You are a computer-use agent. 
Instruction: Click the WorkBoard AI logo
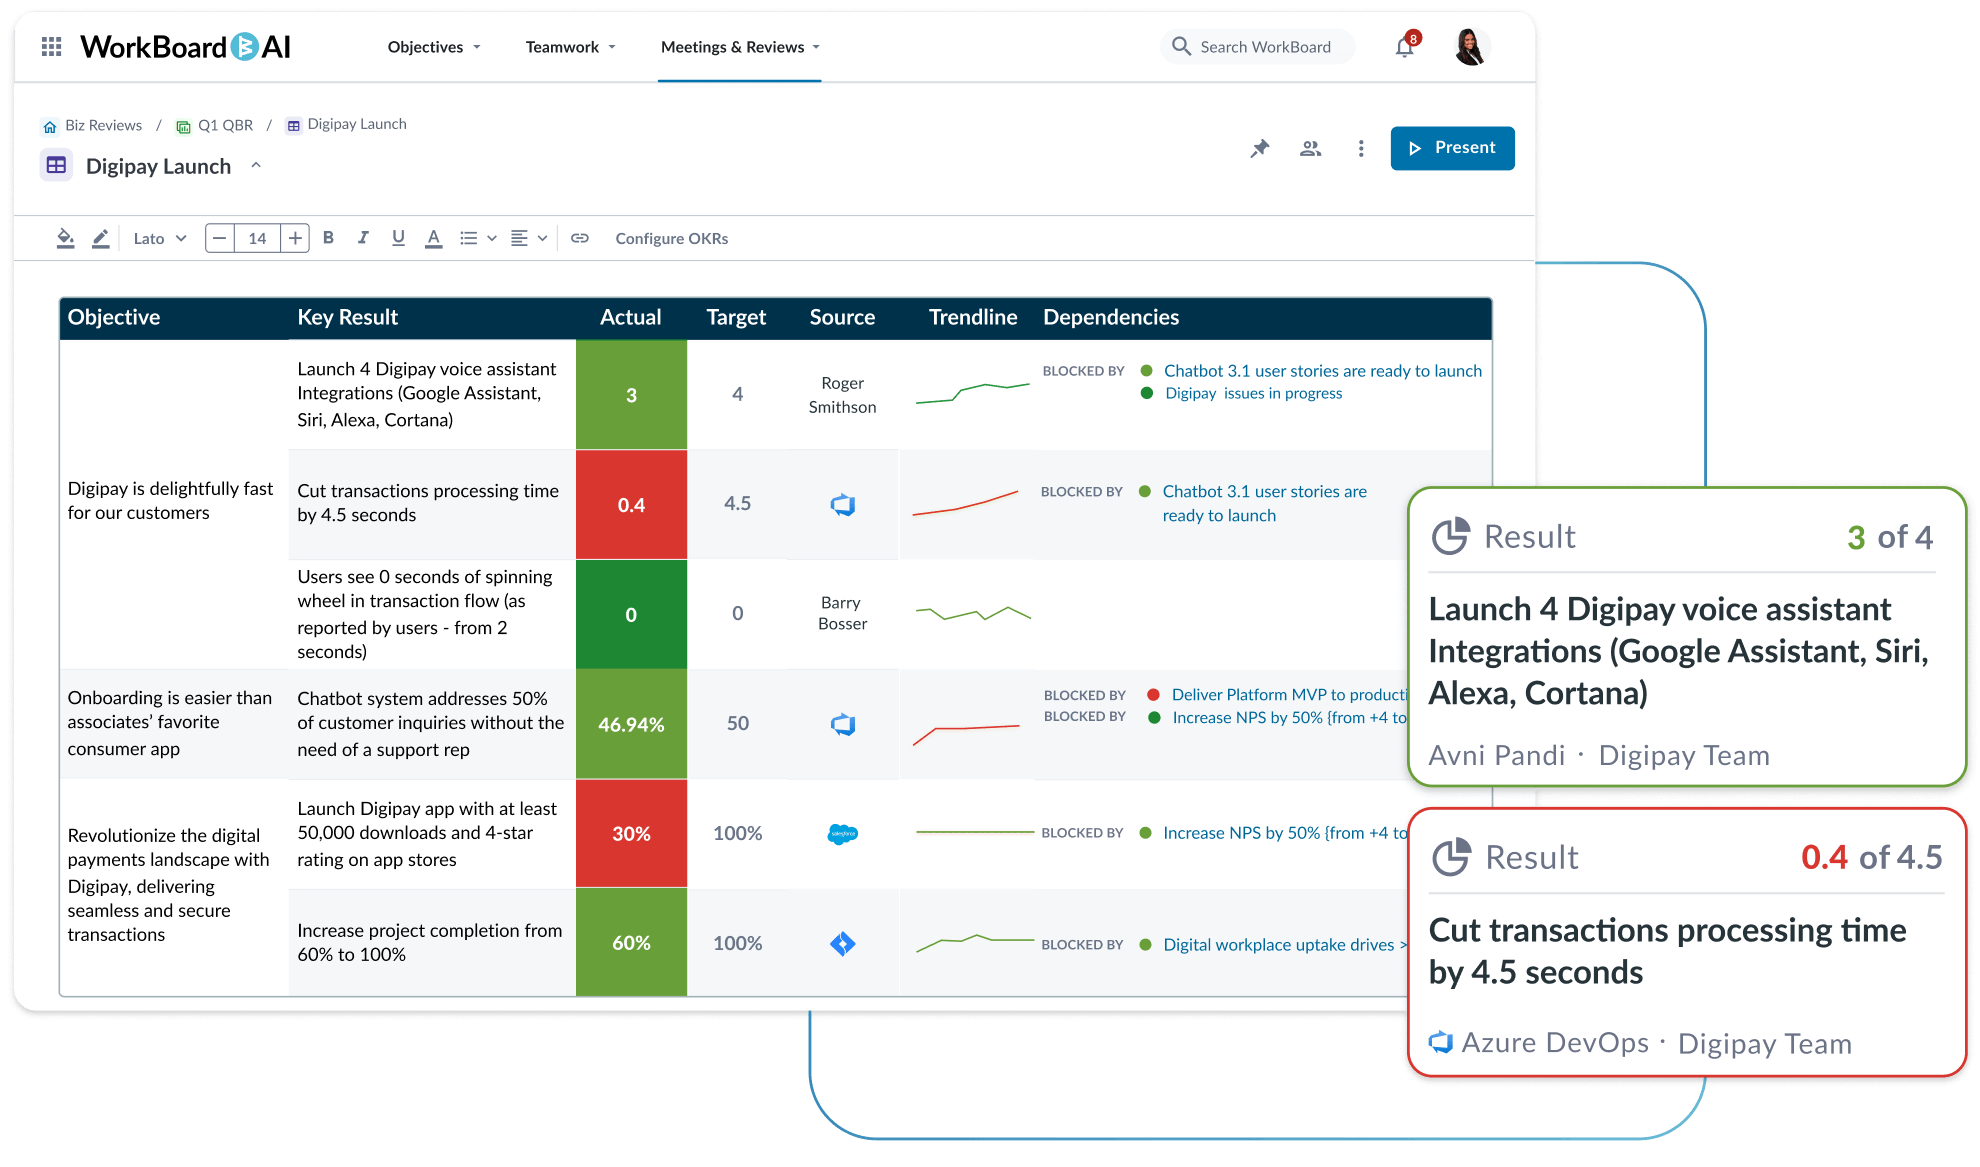click(x=185, y=47)
